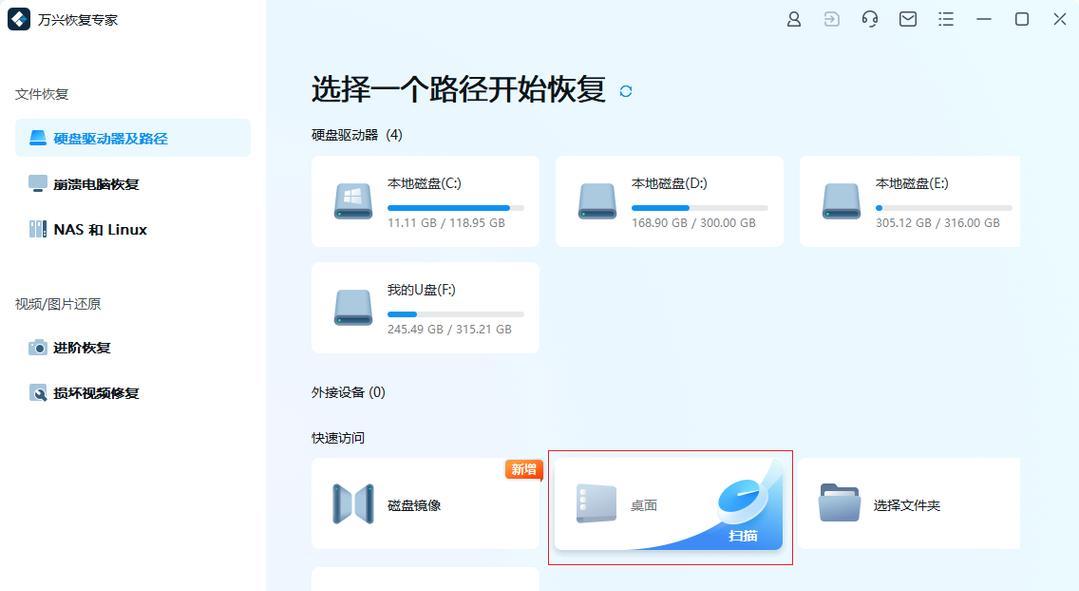The height and width of the screenshot is (591, 1079).
Task: Click E: drive usage bar
Action: point(943,208)
